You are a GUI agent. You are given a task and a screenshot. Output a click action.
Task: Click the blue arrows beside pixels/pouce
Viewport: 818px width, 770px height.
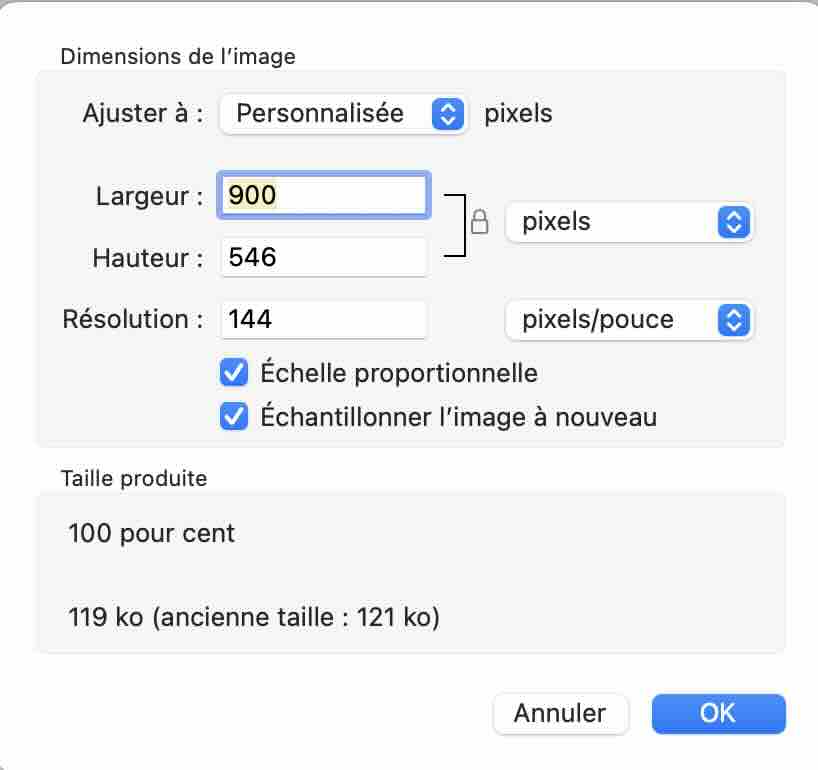tap(733, 320)
